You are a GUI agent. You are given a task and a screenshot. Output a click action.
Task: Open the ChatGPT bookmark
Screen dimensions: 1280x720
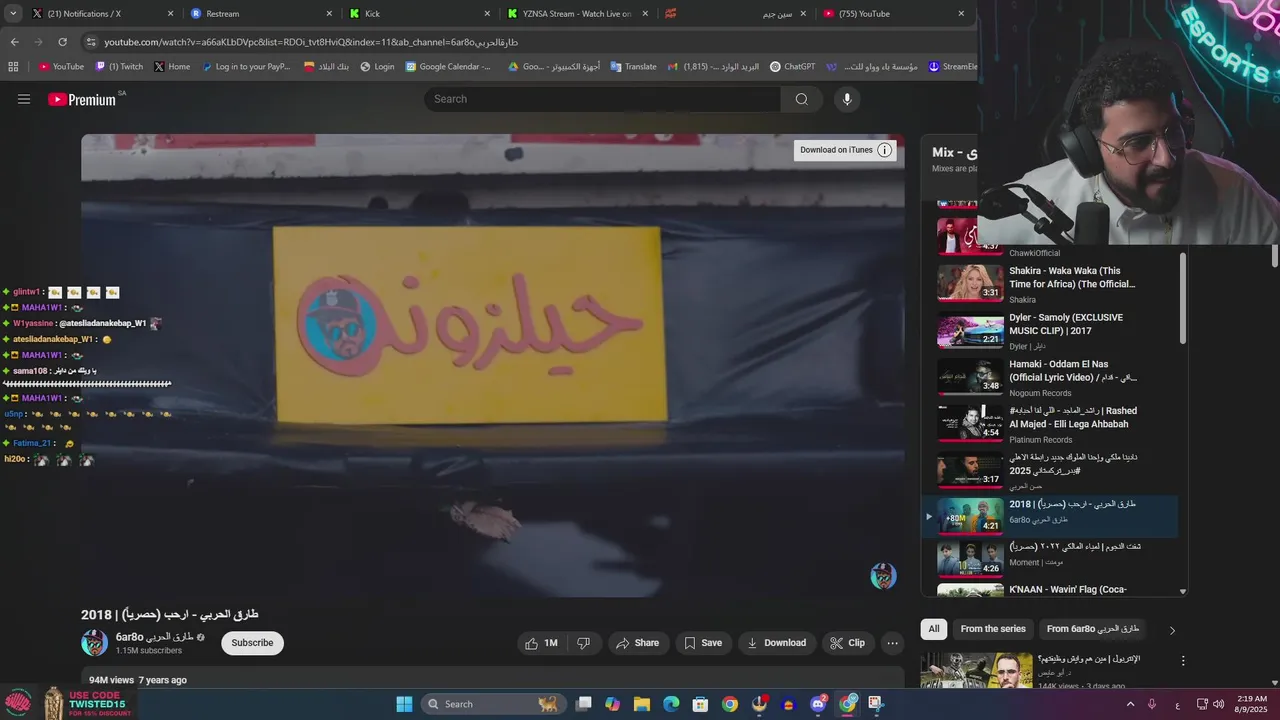click(x=792, y=67)
